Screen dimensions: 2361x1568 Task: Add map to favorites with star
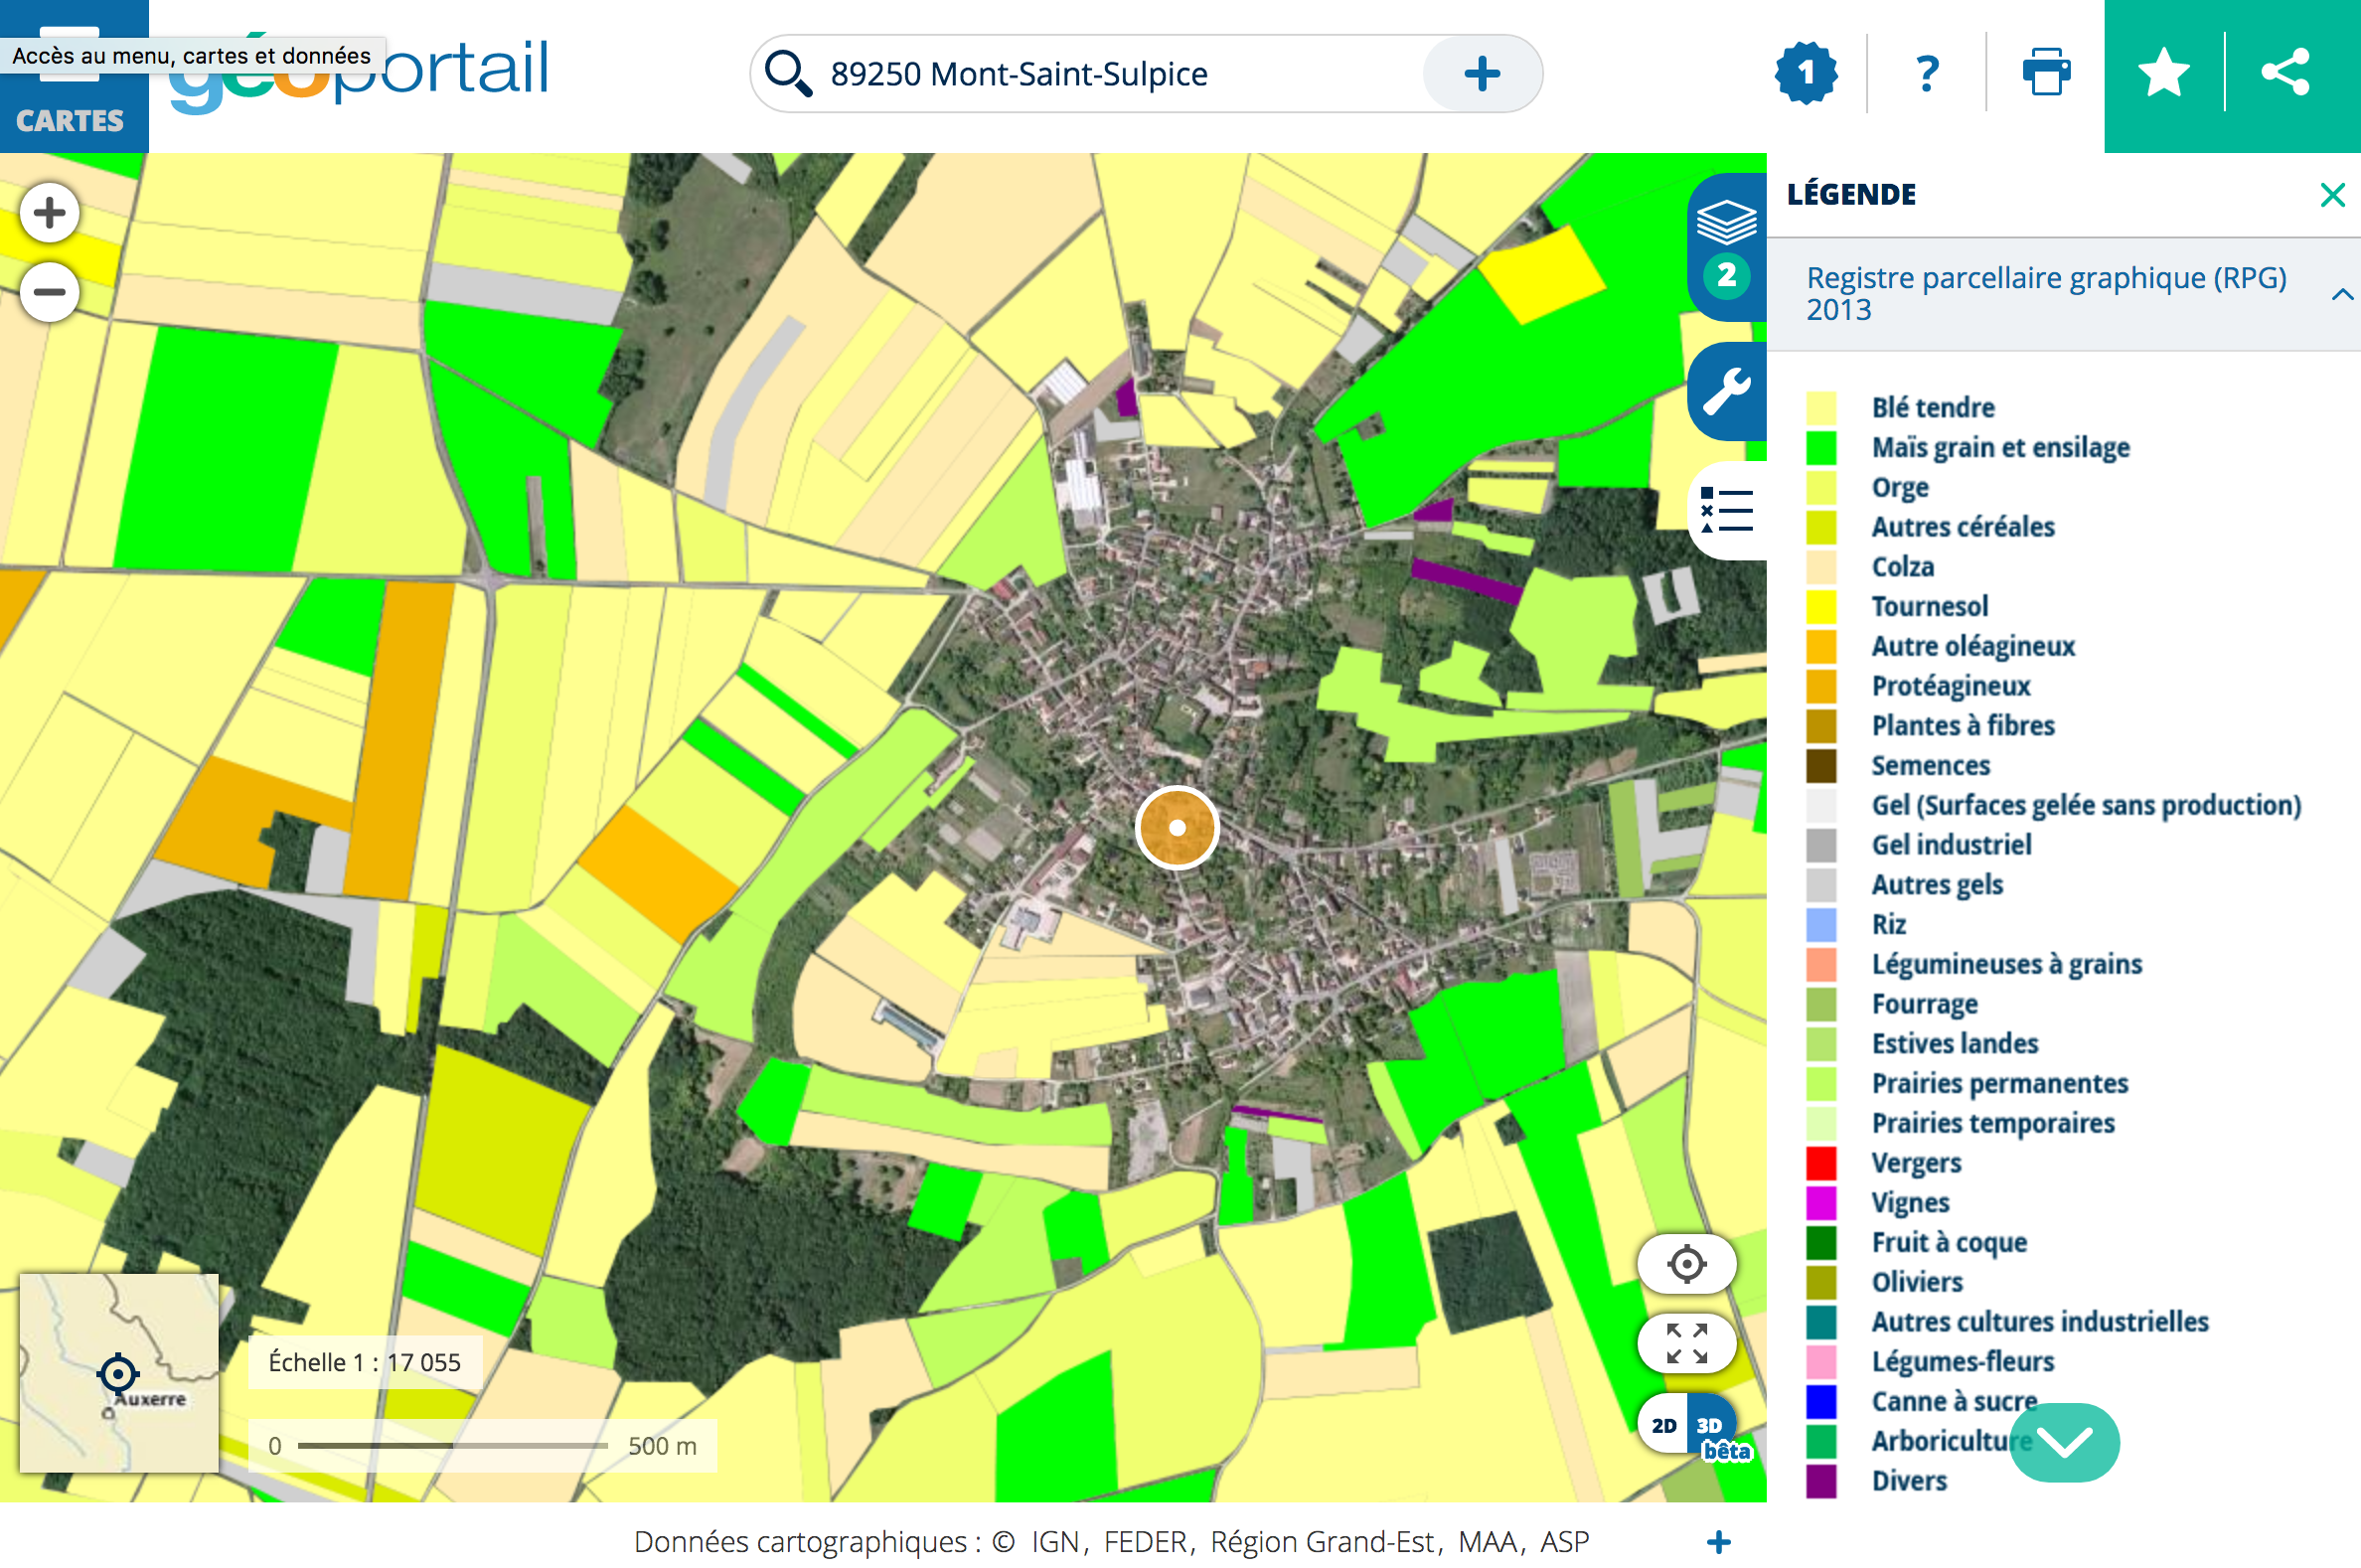pyautogui.click(x=2163, y=72)
